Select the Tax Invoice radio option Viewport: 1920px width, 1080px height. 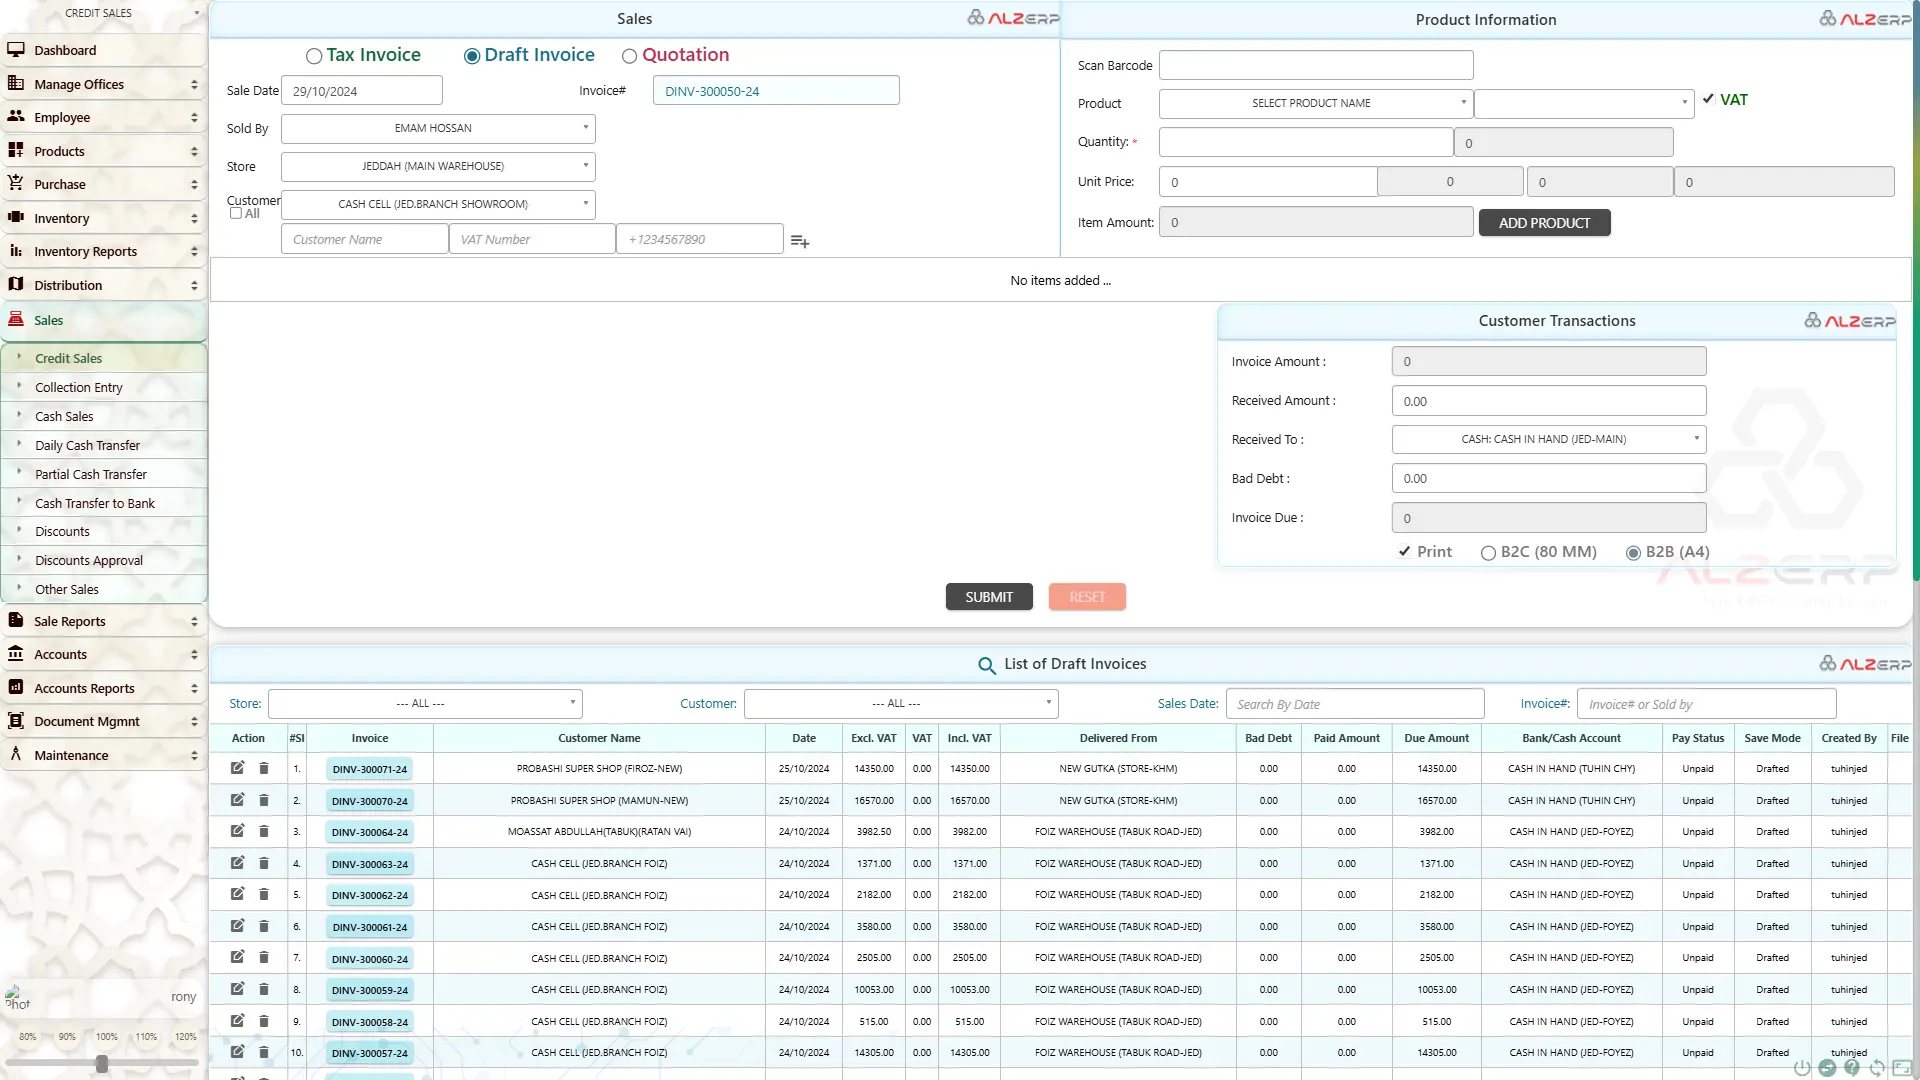tap(314, 56)
